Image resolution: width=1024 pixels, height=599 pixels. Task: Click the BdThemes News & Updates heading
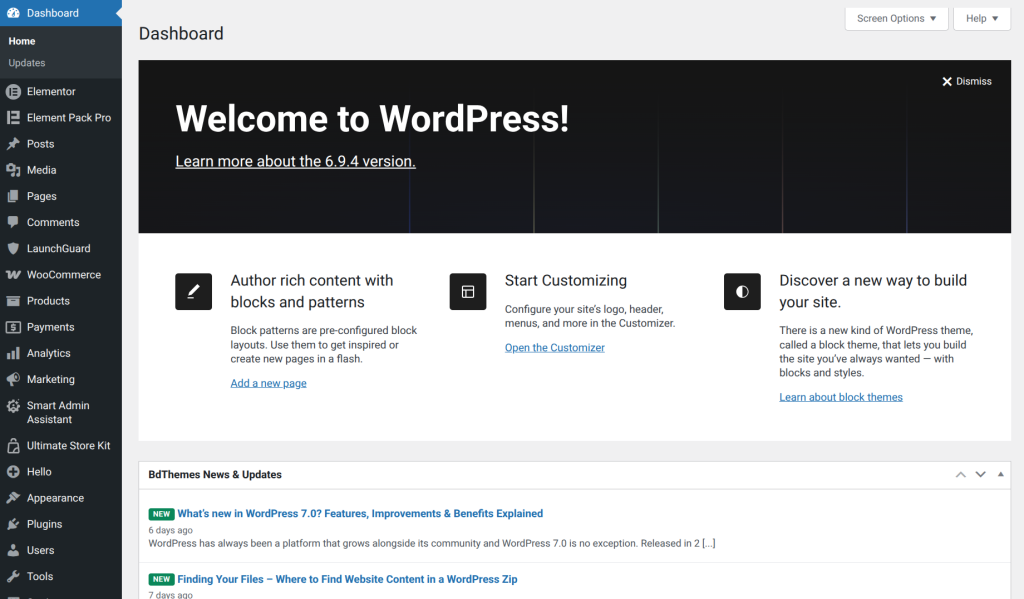(215, 475)
